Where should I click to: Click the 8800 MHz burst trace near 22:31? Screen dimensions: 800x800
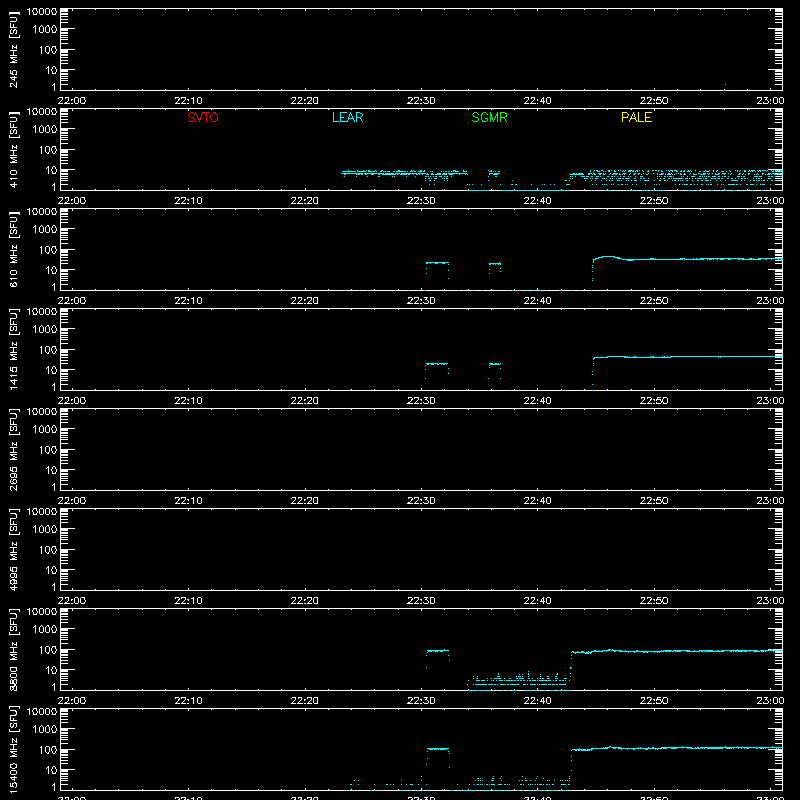438,651
